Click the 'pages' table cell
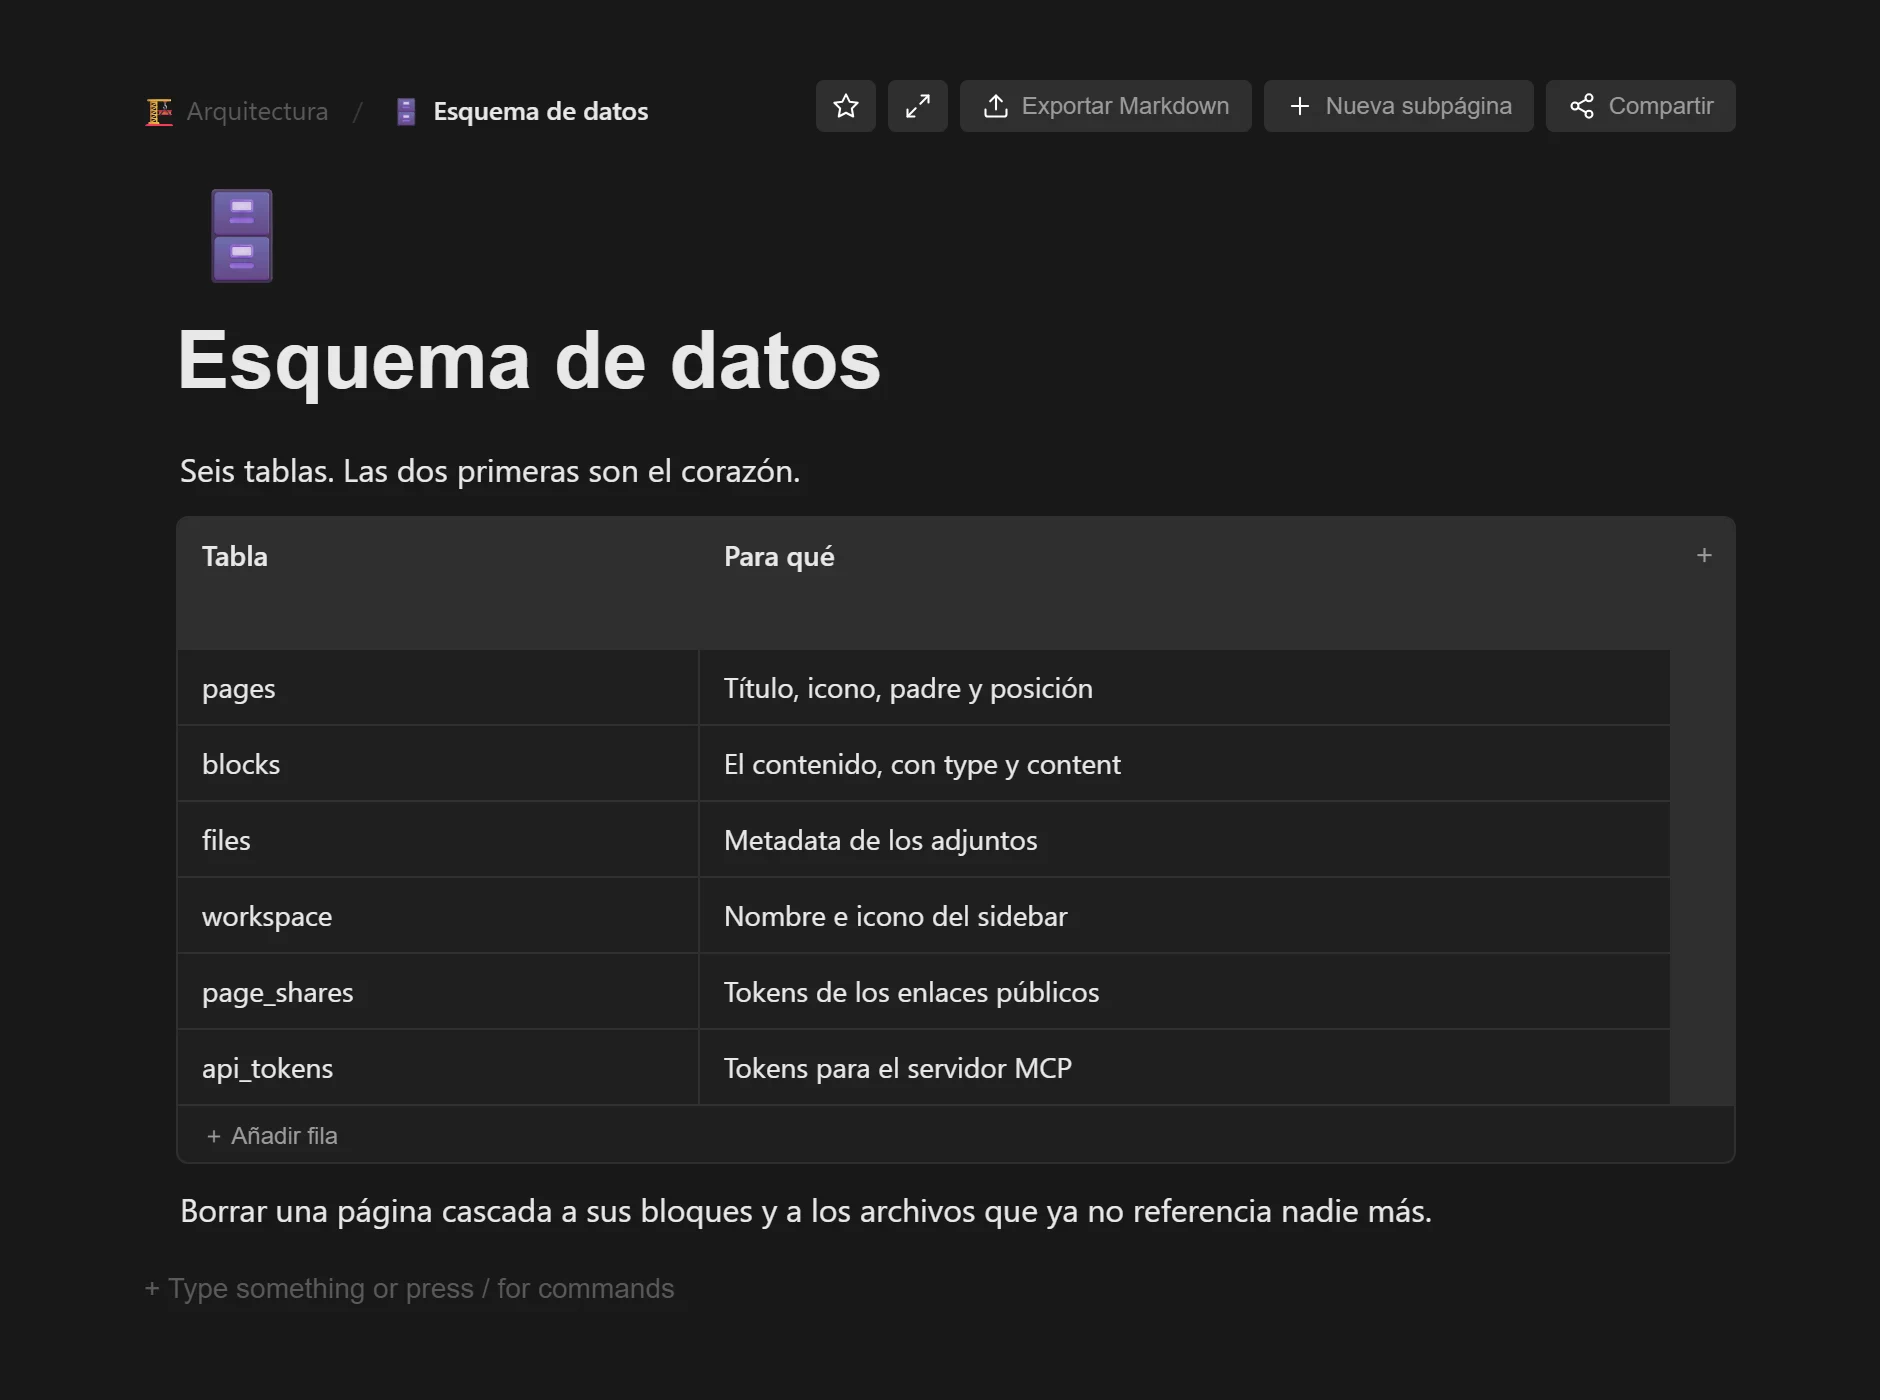The image size is (1880, 1400). point(438,688)
